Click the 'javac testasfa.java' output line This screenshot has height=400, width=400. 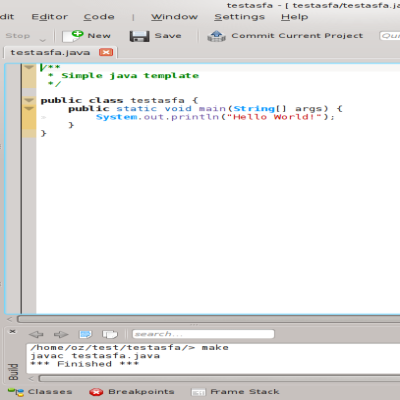[95, 356]
